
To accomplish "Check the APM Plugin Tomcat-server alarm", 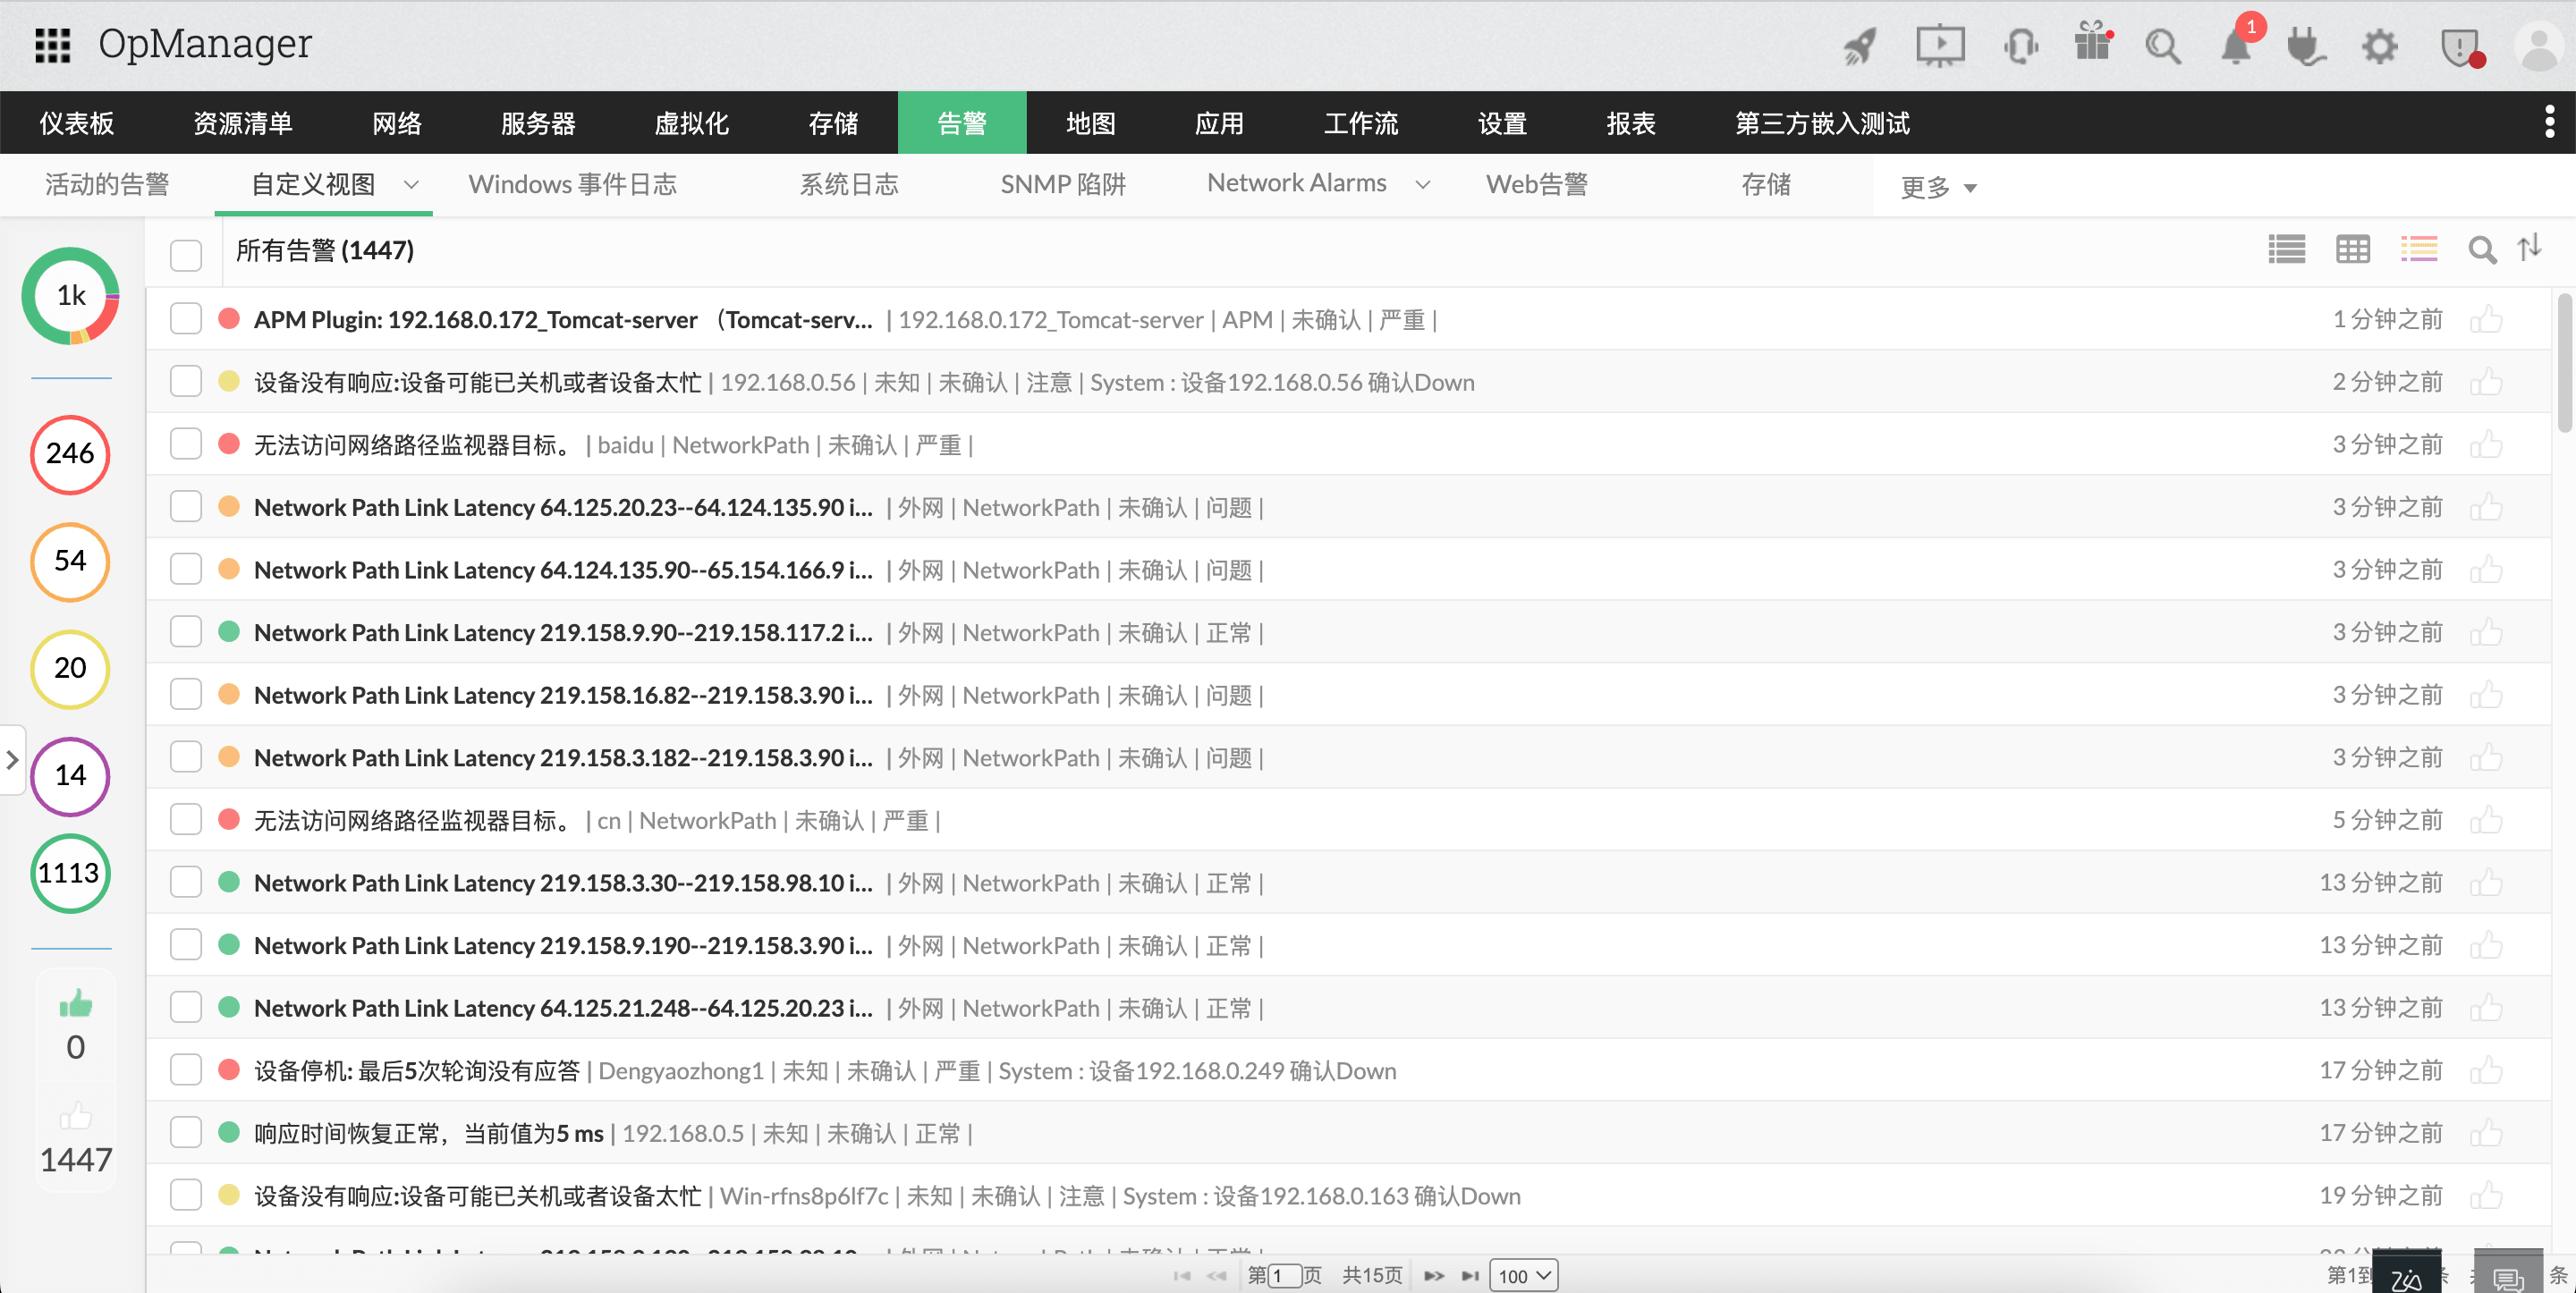I will [x=186, y=319].
